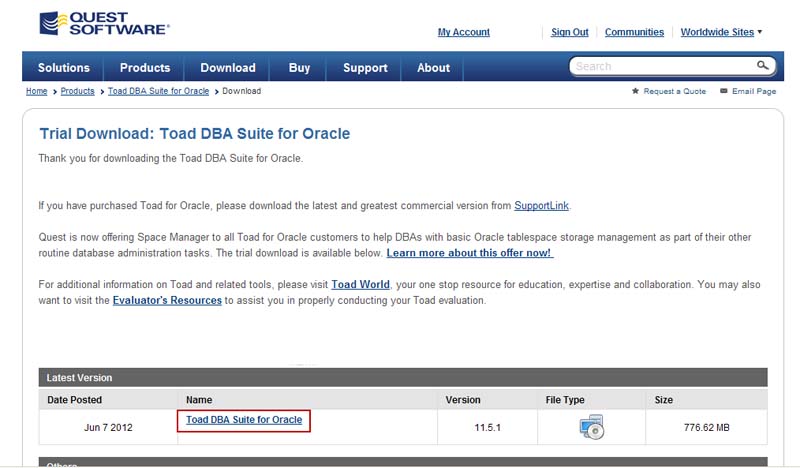
Task: Go to Home in the breadcrumb
Action: point(36,91)
